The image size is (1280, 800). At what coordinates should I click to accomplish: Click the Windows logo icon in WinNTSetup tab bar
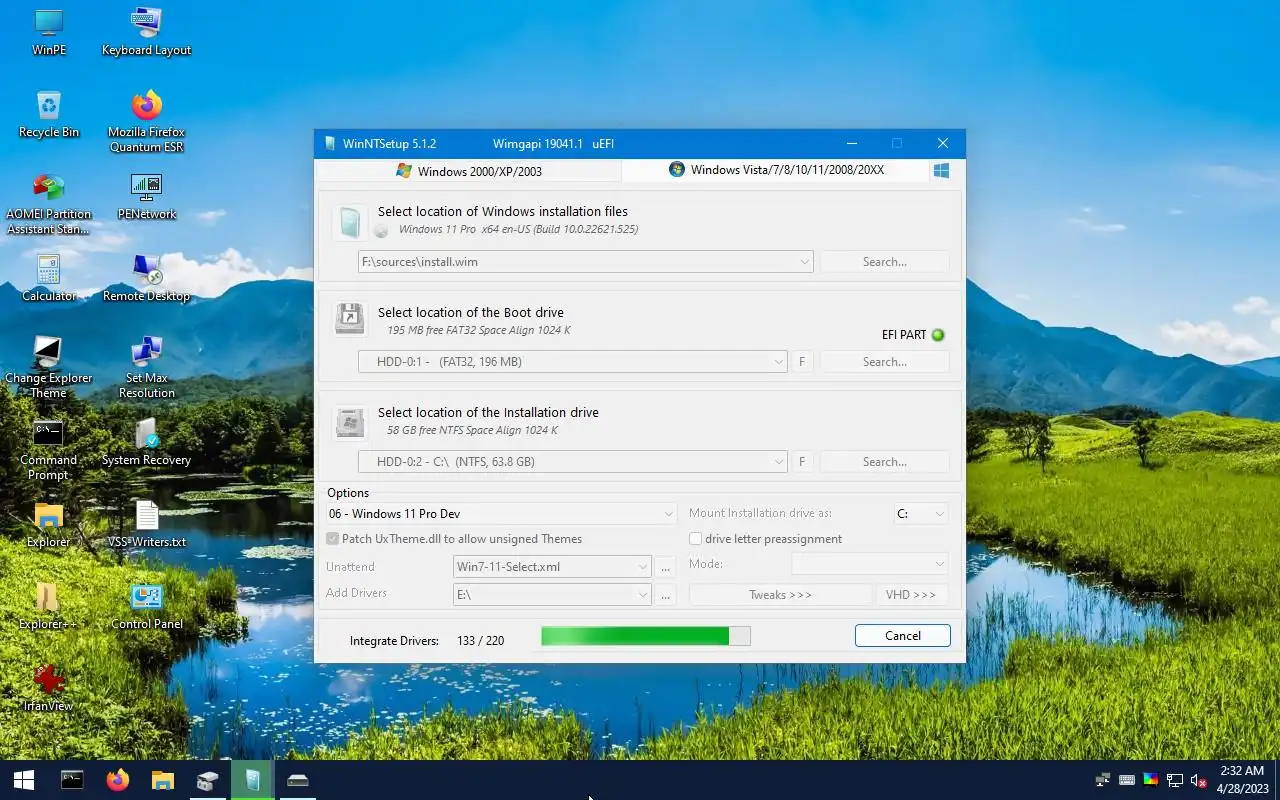coord(941,170)
